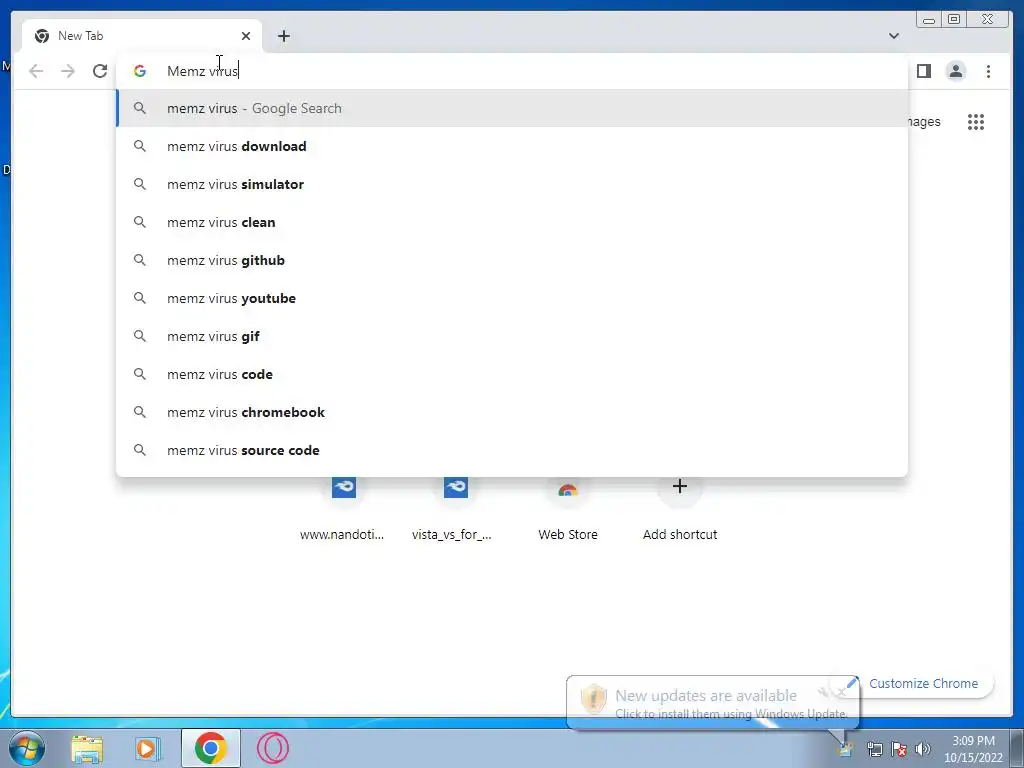Click the Google logo icon in the address bar
The height and width of the screenshot is (768, 1024).
(x=140, y=71)
